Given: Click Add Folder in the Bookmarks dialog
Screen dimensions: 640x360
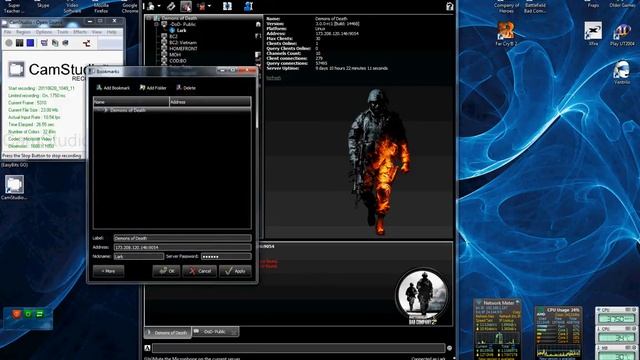Looking at the screenshot, I should (153, 88).
